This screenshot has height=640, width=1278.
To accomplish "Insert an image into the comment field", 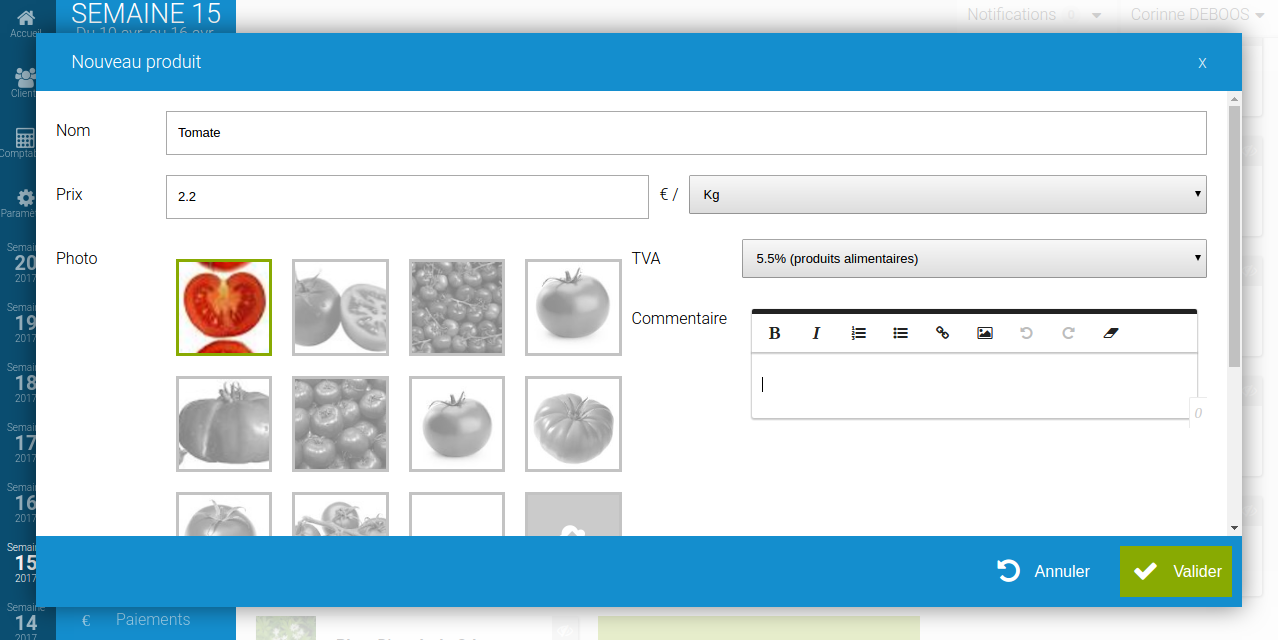I will 984,333.
